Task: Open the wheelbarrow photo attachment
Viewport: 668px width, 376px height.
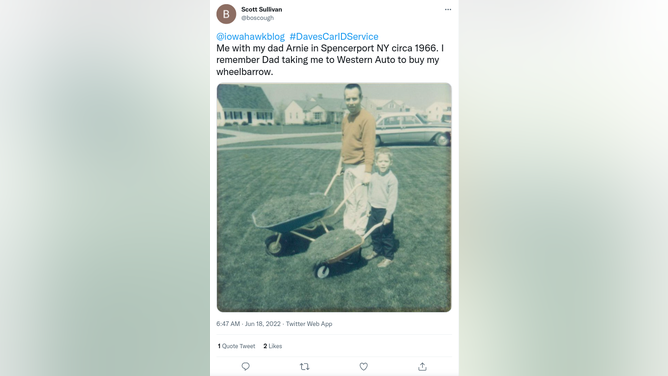Action: (334, 197)
